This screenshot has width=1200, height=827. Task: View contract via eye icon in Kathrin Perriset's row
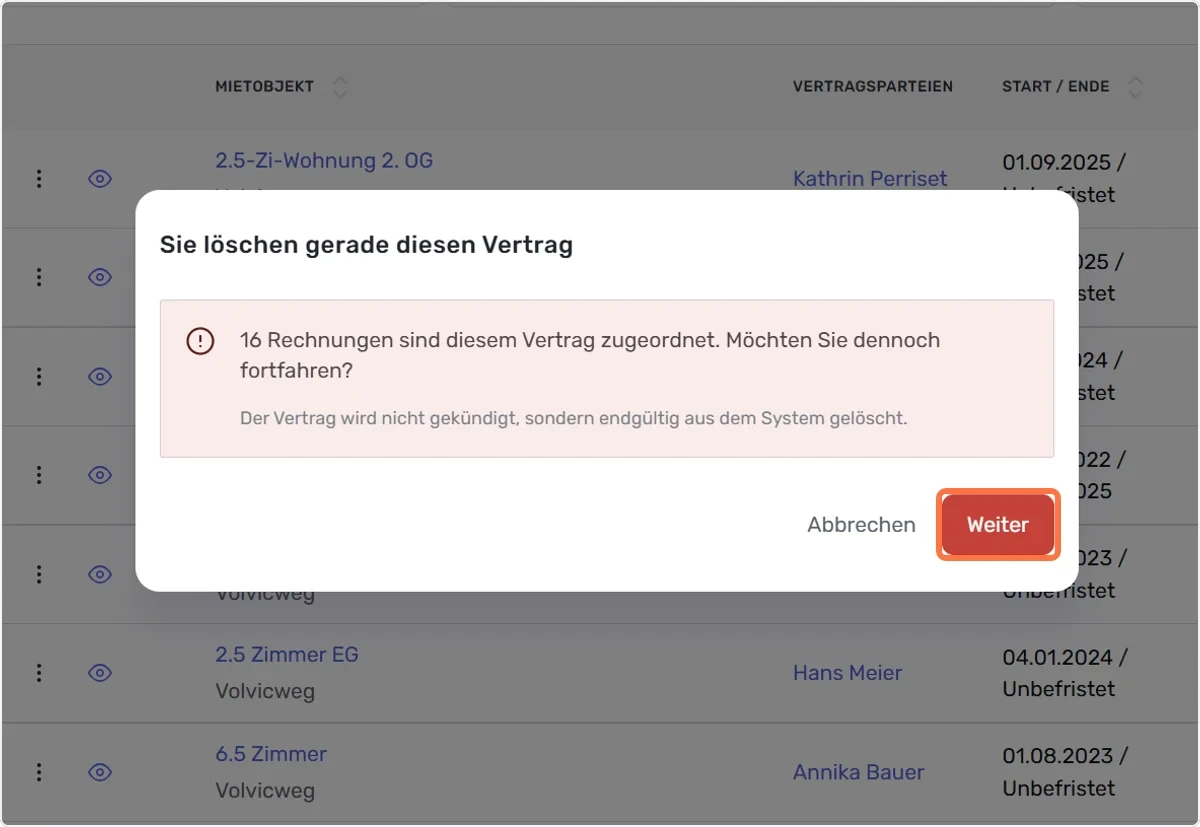(99, 179)
